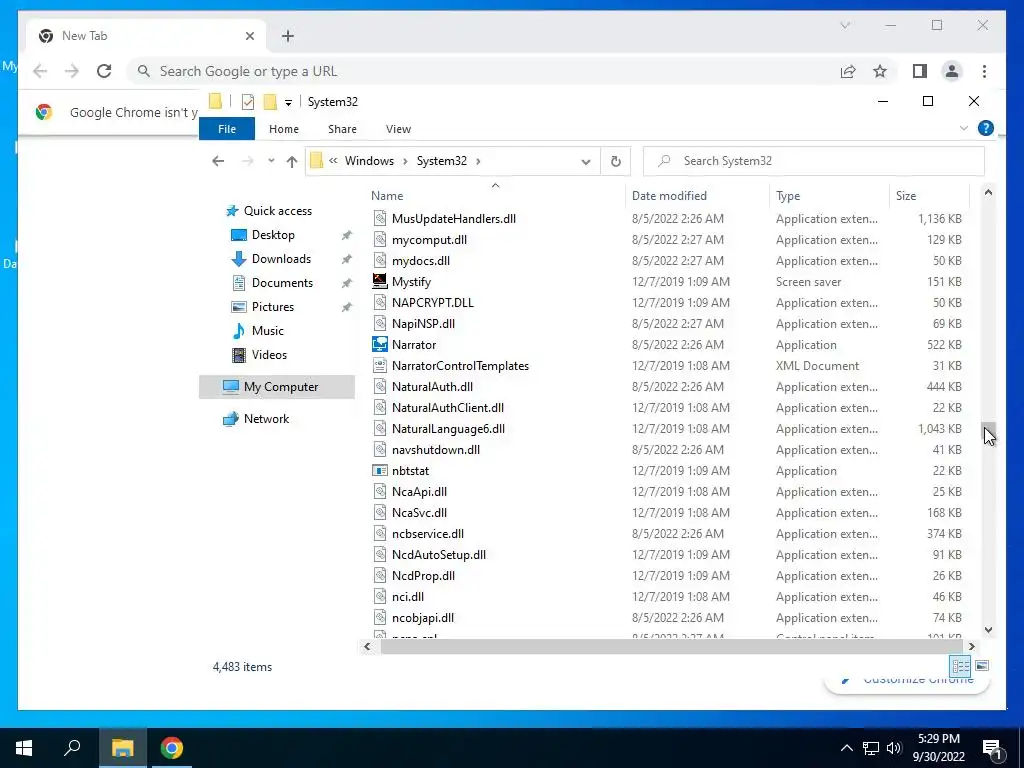Click the vertical scrollbar thumb
The width and height of the screenshot is (1024, 768).
pos(988,434)
